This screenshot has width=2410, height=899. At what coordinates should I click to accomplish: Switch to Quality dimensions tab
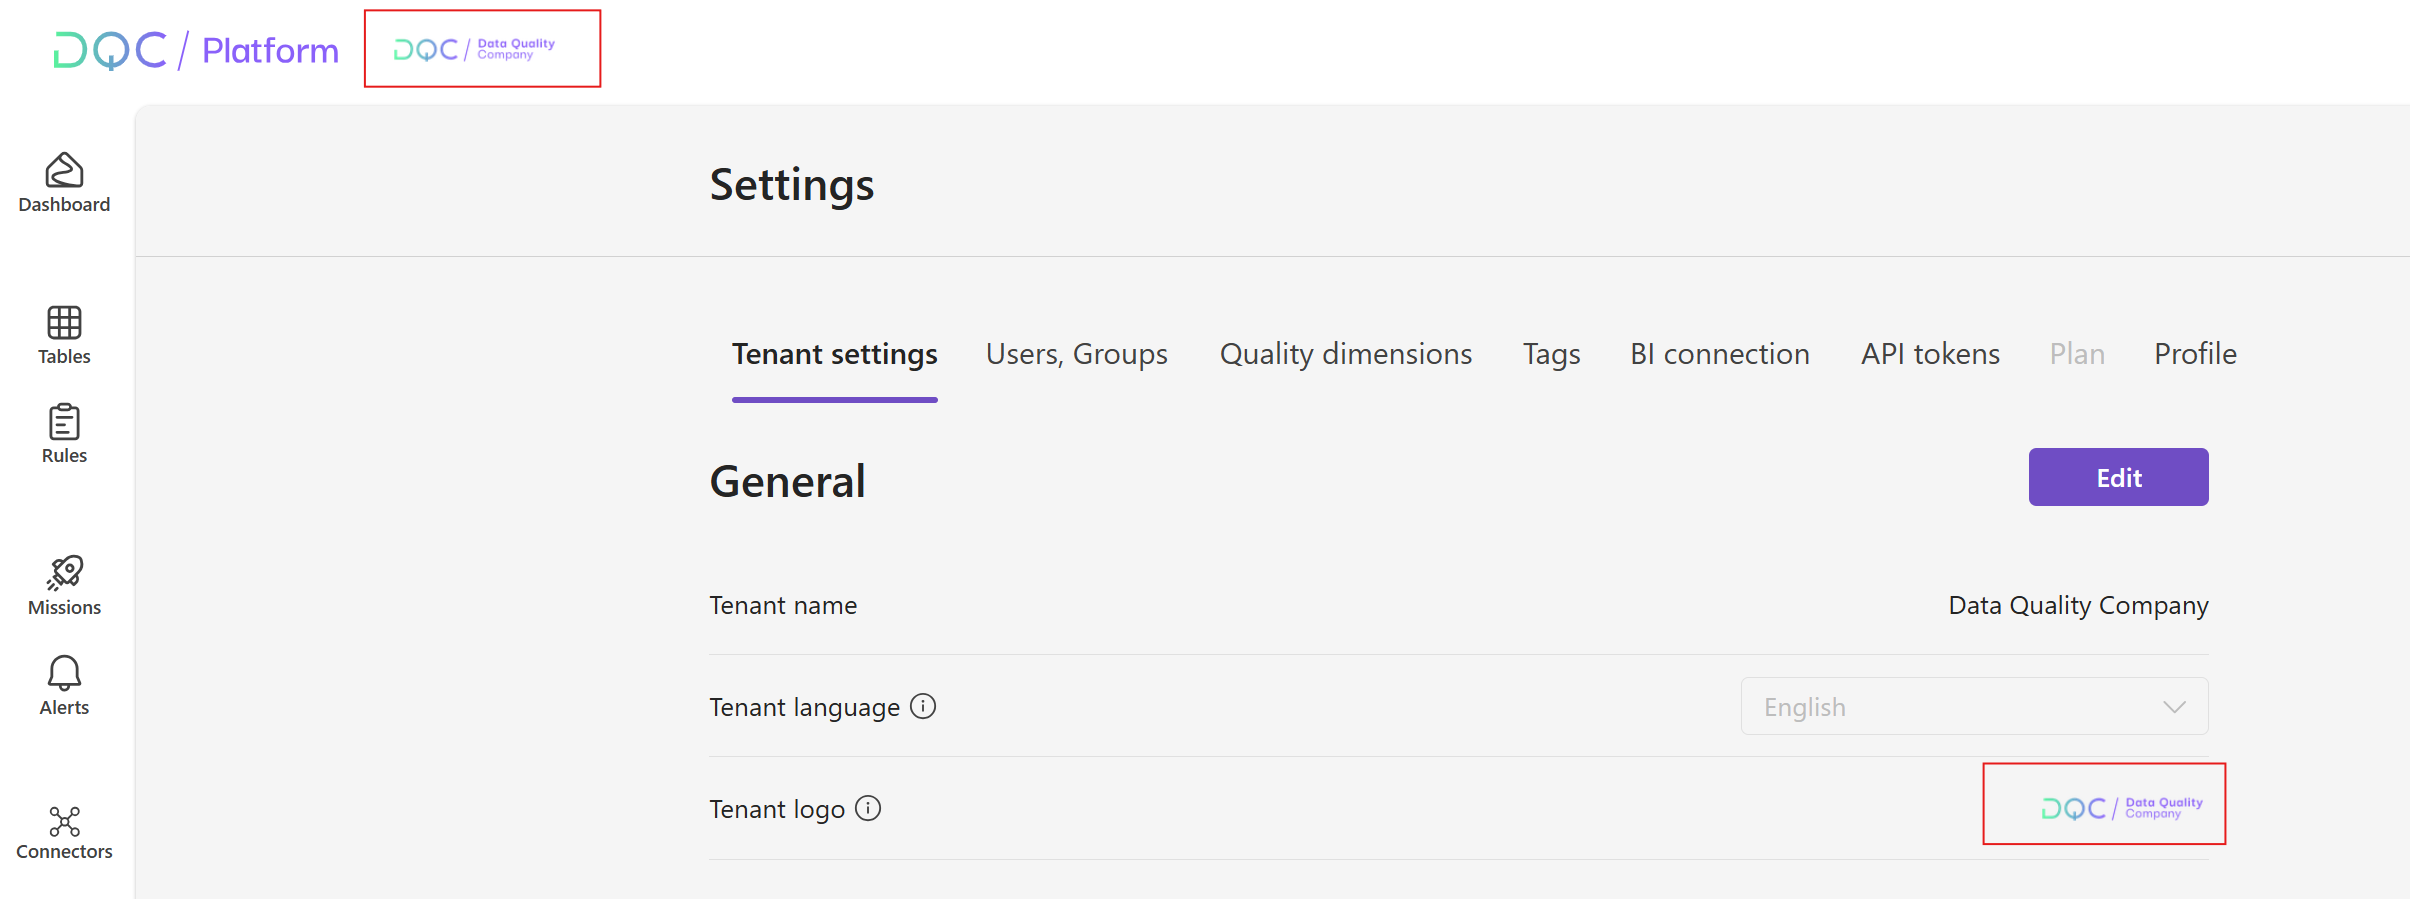(x=1345, y=354)
